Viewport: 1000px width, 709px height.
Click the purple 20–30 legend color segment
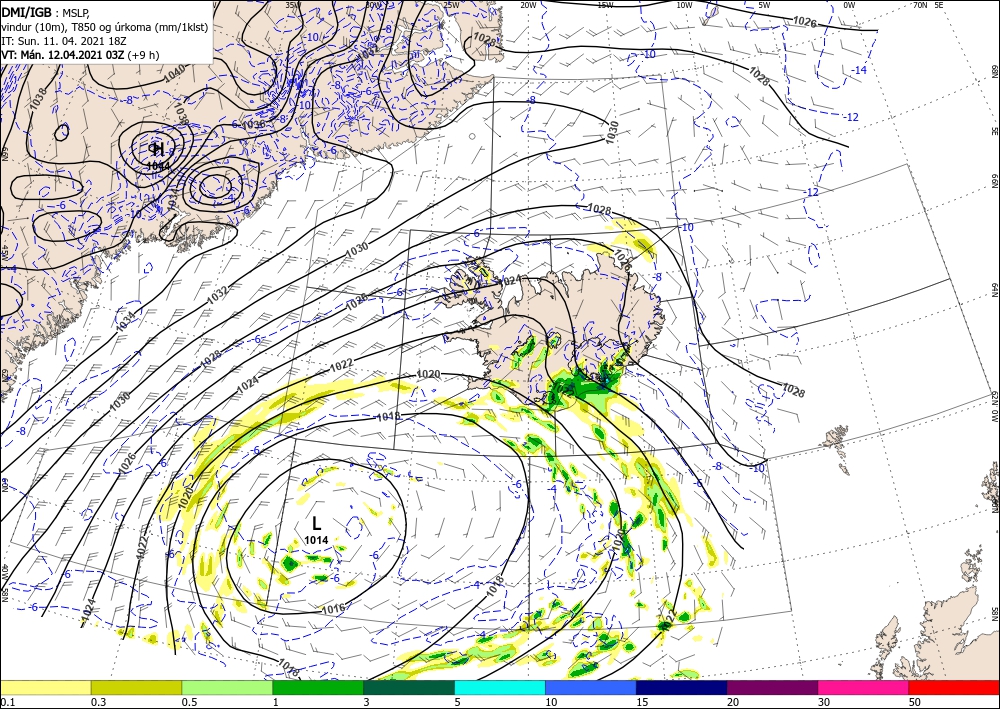click(772, 687)
